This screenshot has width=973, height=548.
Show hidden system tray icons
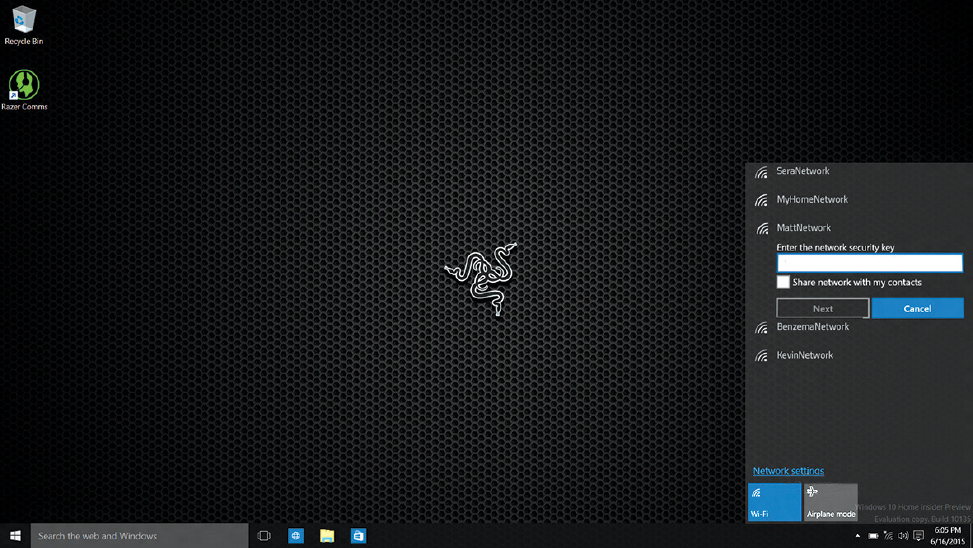click(858, 536)
